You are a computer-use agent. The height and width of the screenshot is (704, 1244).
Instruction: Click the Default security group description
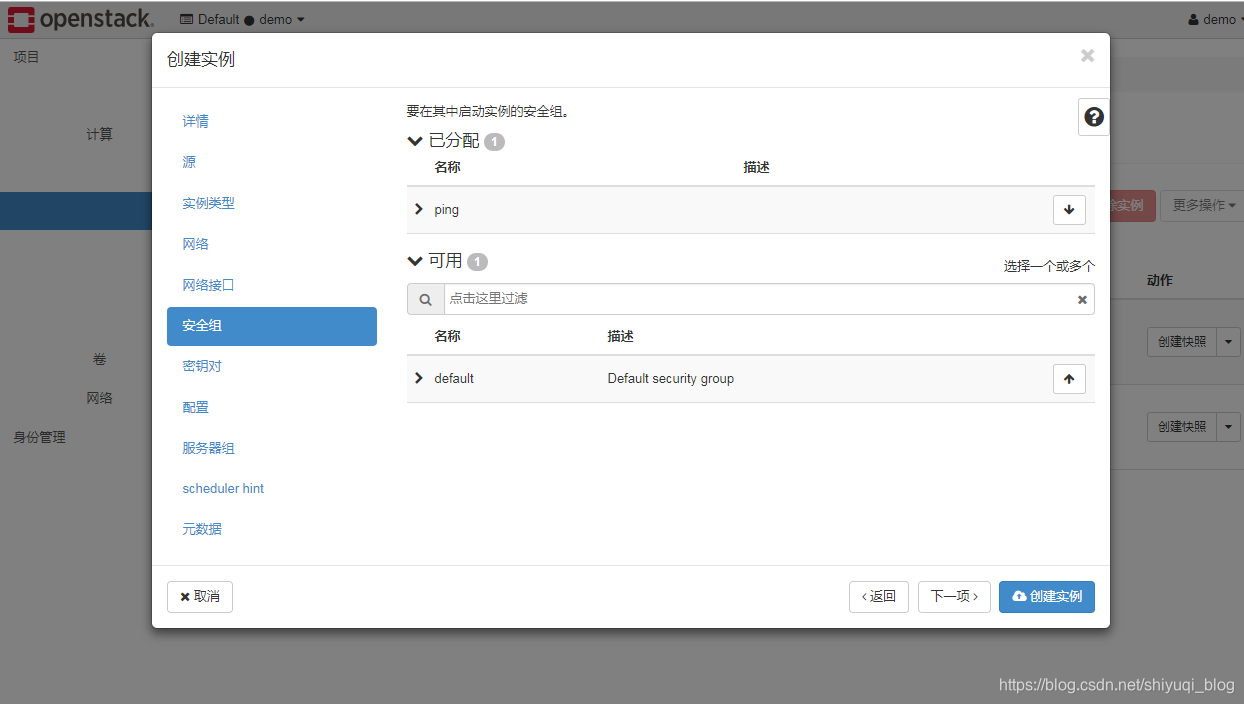pyautogui.click(x=671, y=379)
